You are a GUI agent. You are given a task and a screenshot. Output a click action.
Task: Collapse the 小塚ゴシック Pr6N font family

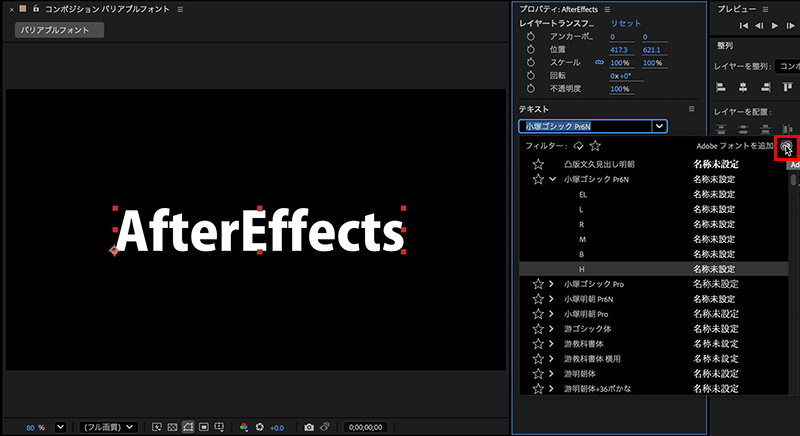[x=552, y=179]
